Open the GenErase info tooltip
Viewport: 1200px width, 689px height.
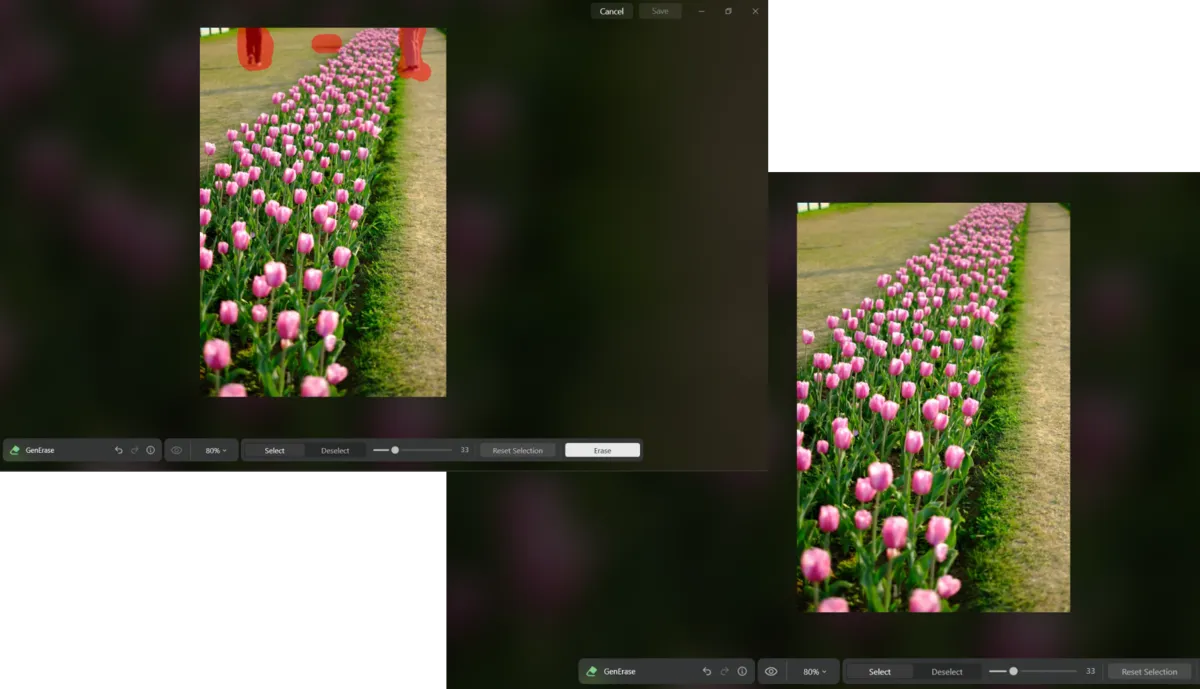point(151,450)
